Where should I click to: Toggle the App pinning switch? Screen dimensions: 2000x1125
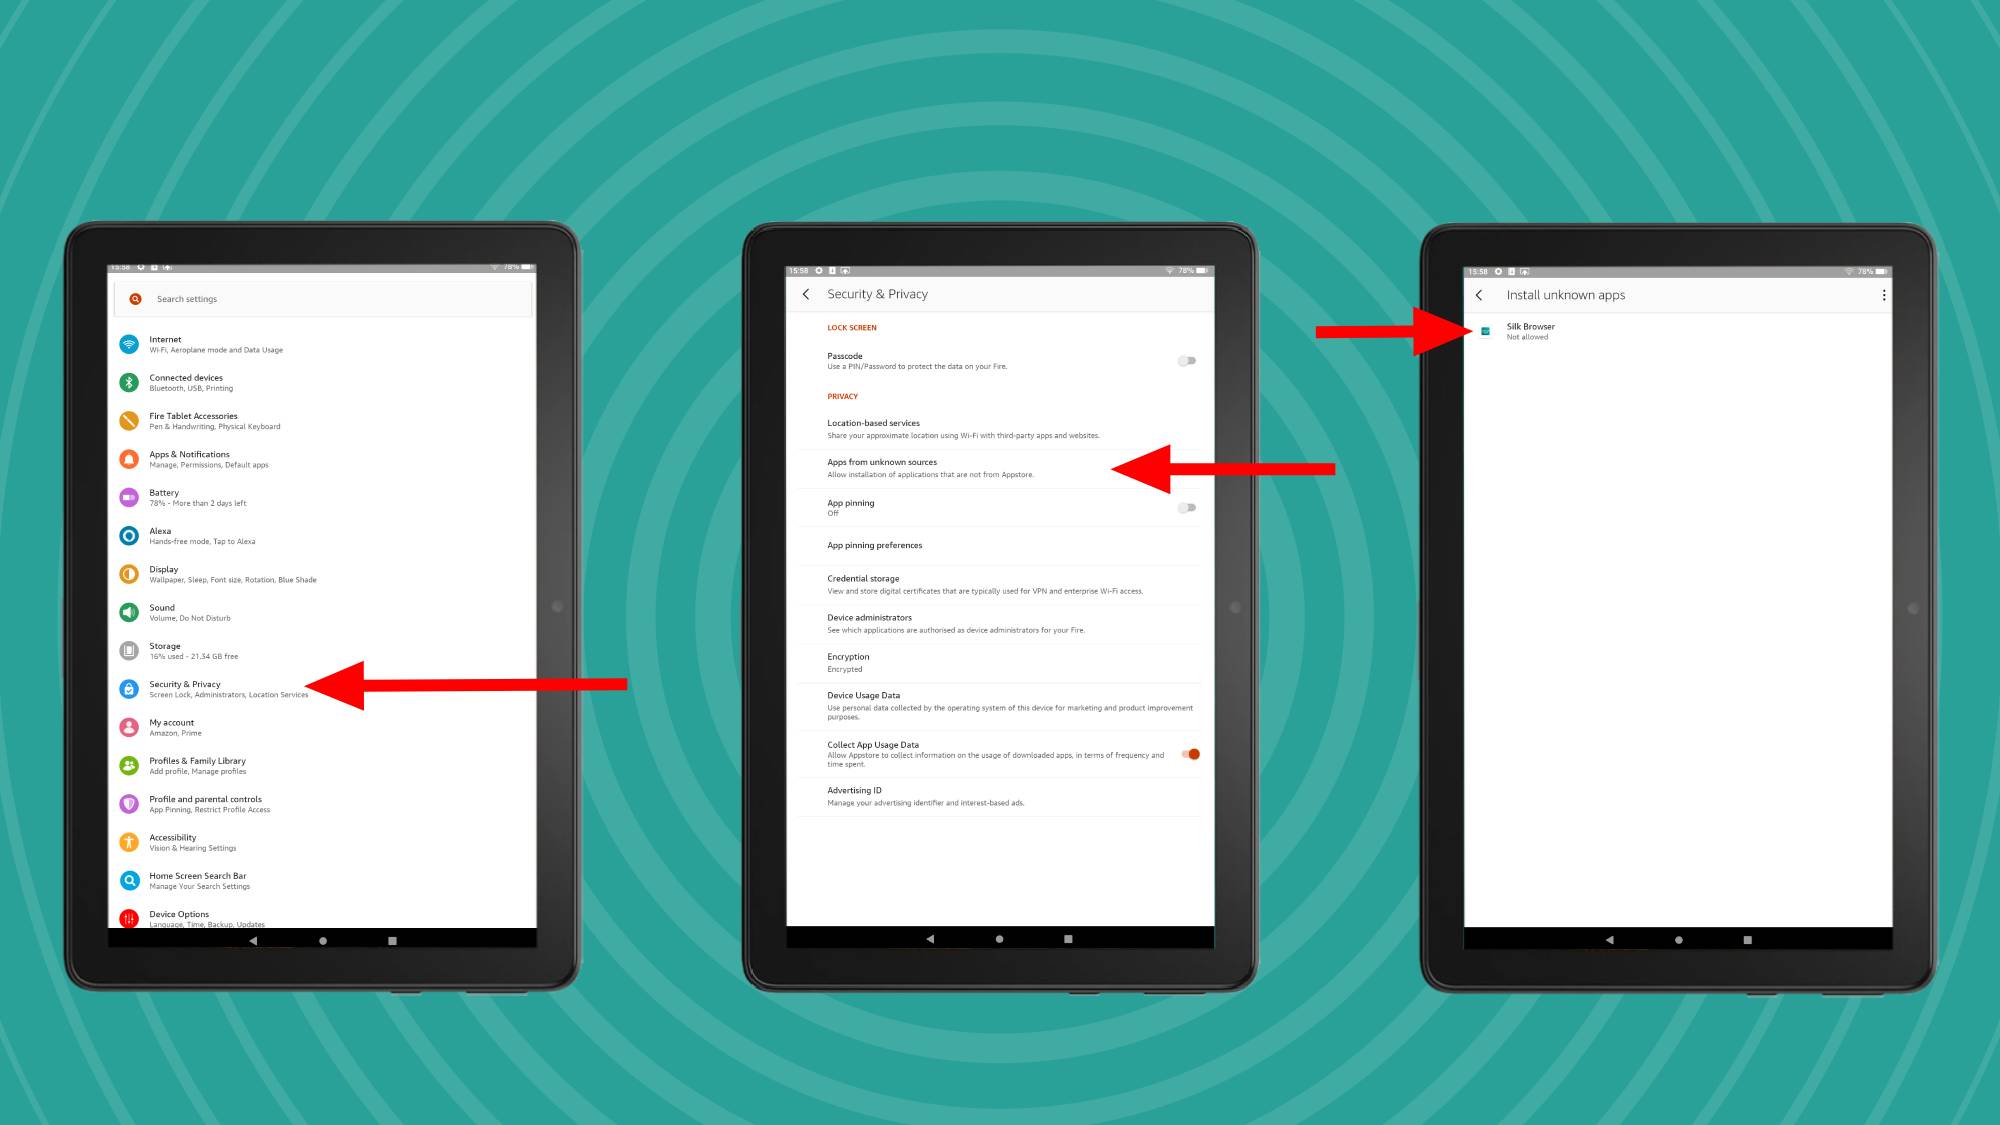(x=1184, y=507)
